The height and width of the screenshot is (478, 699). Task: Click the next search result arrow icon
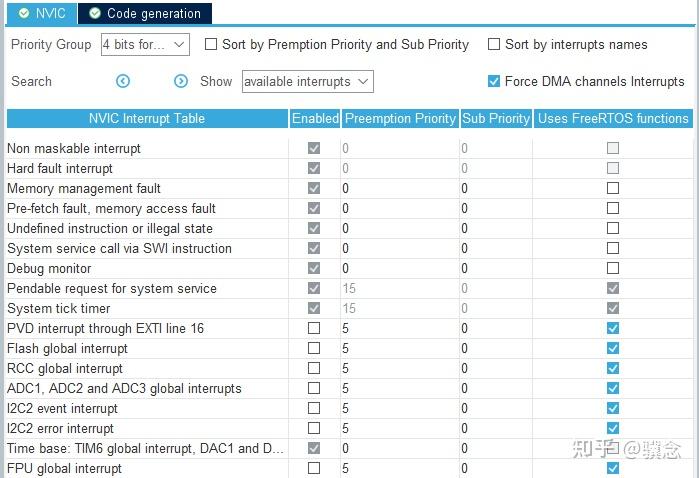pos(181,81)
